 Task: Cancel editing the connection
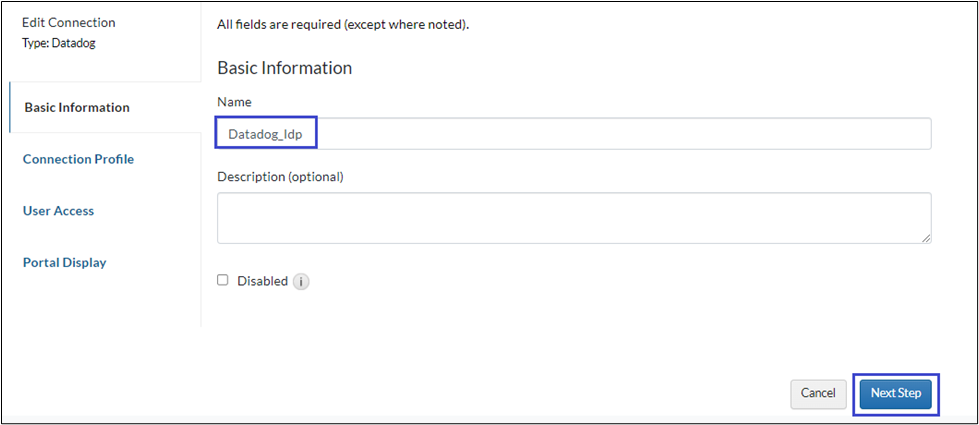(x=818, y=394)
